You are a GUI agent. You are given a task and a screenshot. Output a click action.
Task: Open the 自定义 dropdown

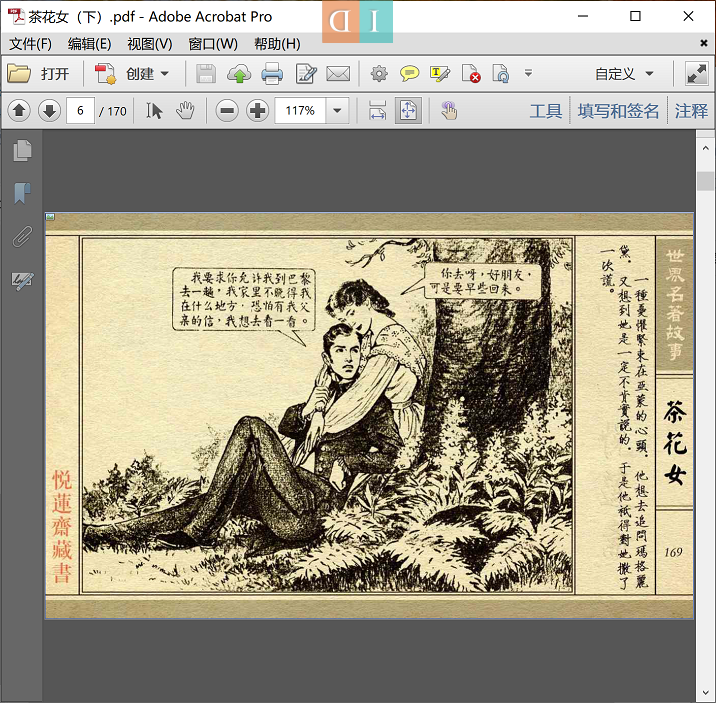[624, 73]
